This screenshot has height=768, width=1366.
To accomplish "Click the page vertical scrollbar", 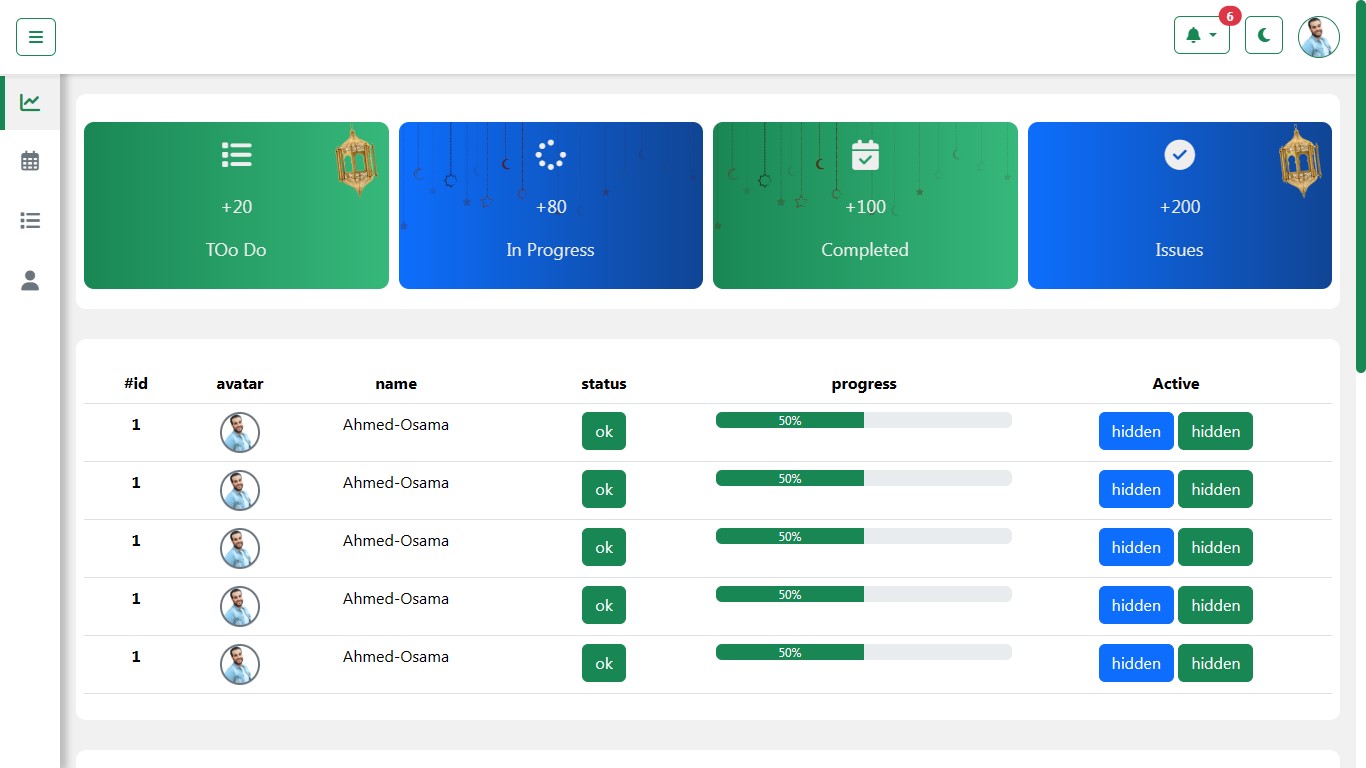I will click(x=1360, y=190).
